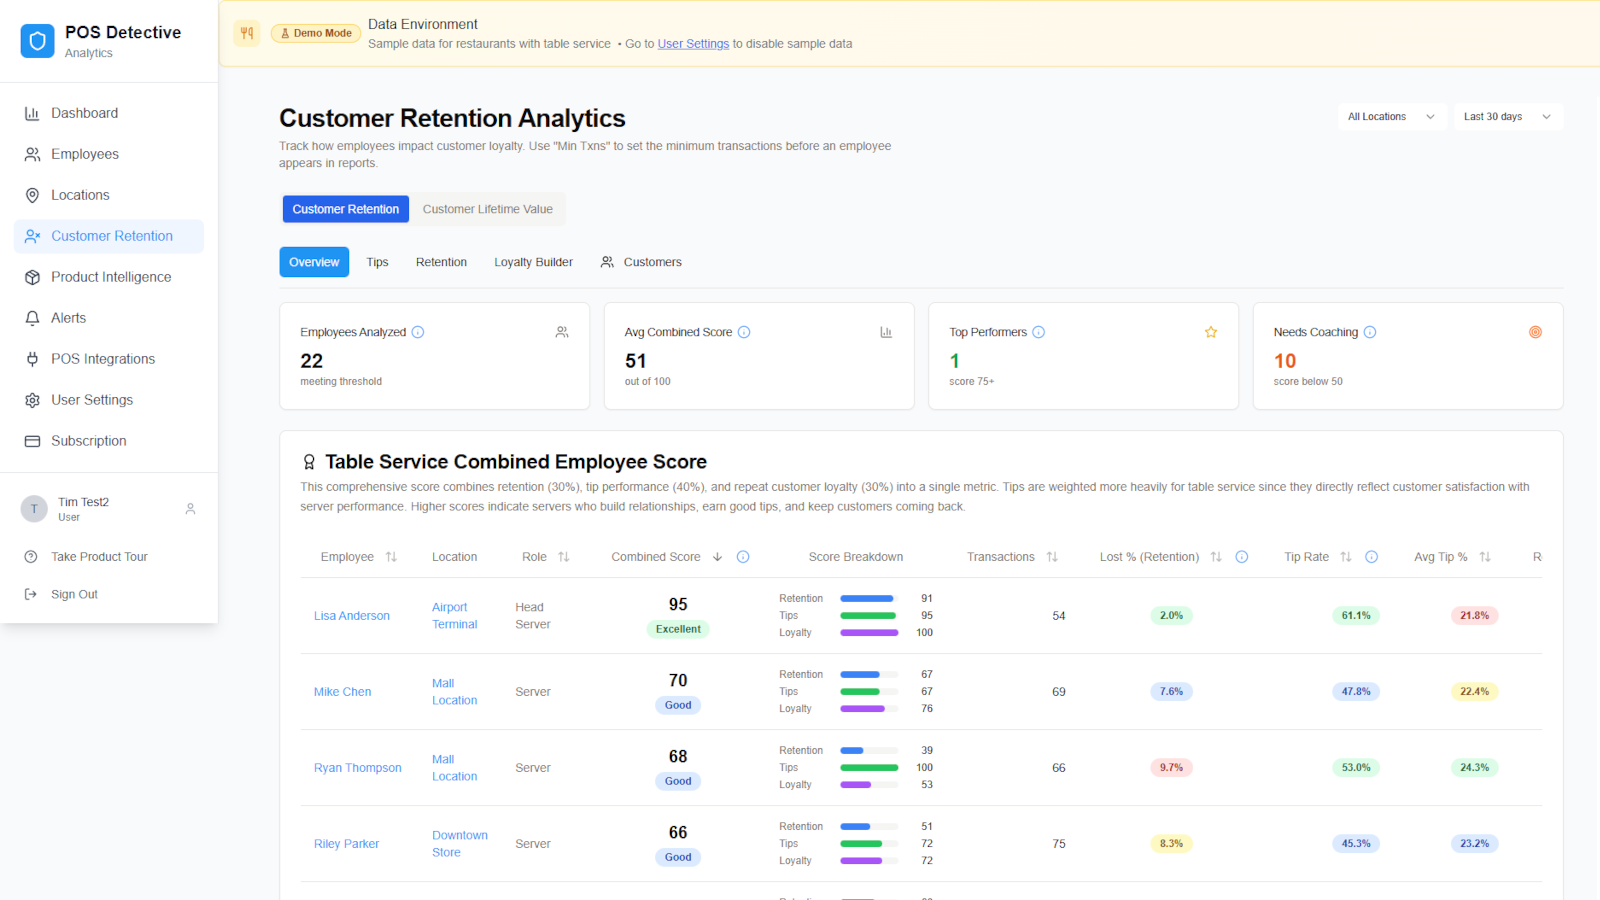Click the Lost % (Retention) info icon
Image resolution: width=1600 pixels, height=900 pixels.
(1242, 557)
